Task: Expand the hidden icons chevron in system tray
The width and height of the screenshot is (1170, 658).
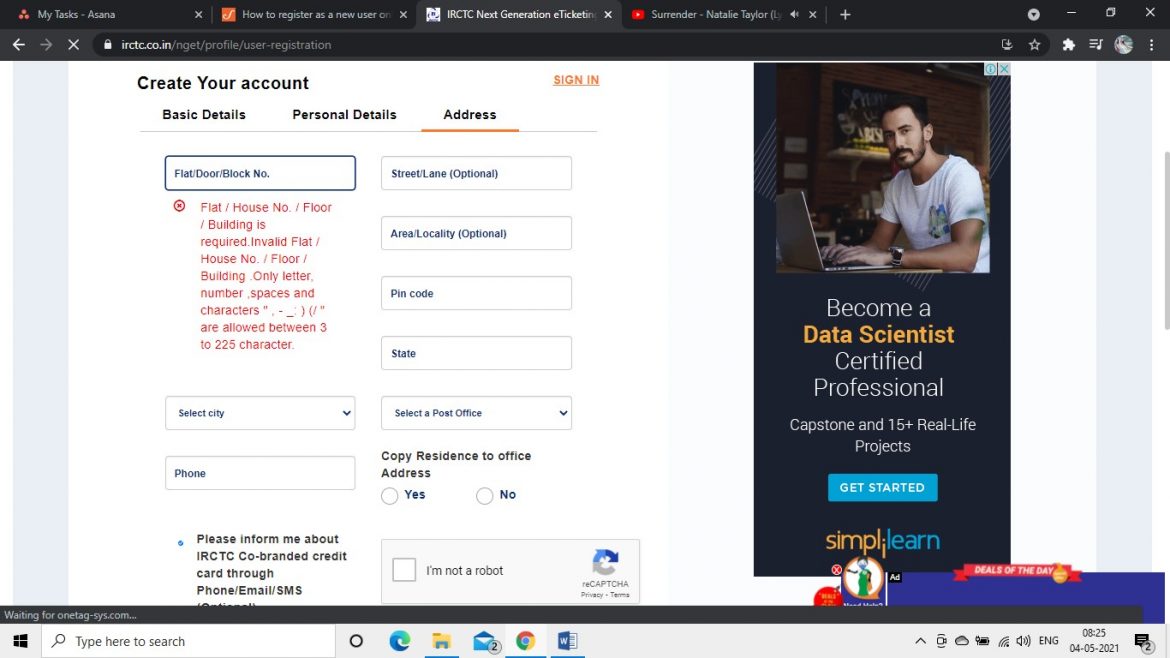Action: coord(920,640)
